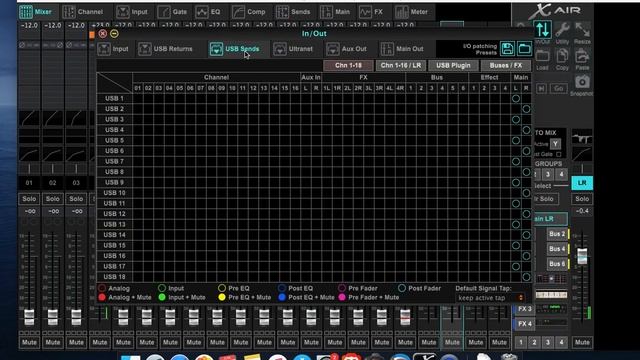This screenshot has width=640, height=360.
Task: Click channel 01 fader handle
Action: [x=29, y=318]
